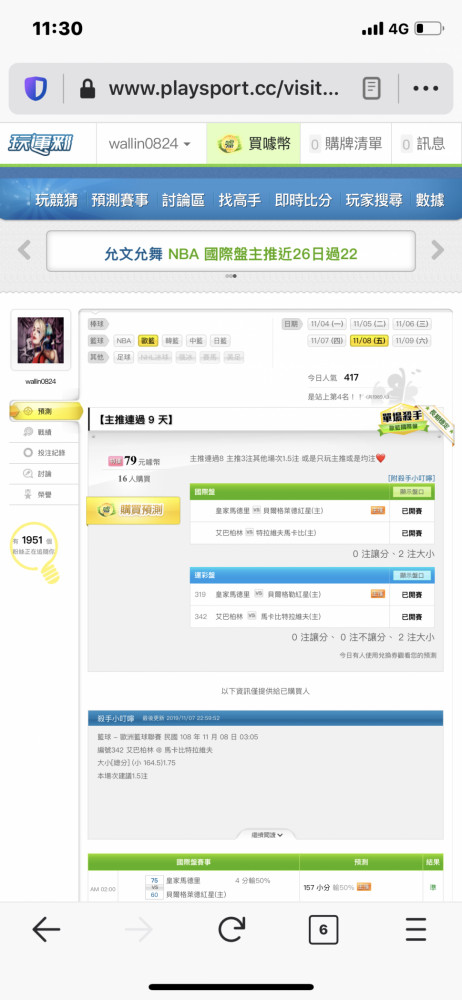Click the yellow 購買預測 button
462x1000 pixels.
[133, 510]
